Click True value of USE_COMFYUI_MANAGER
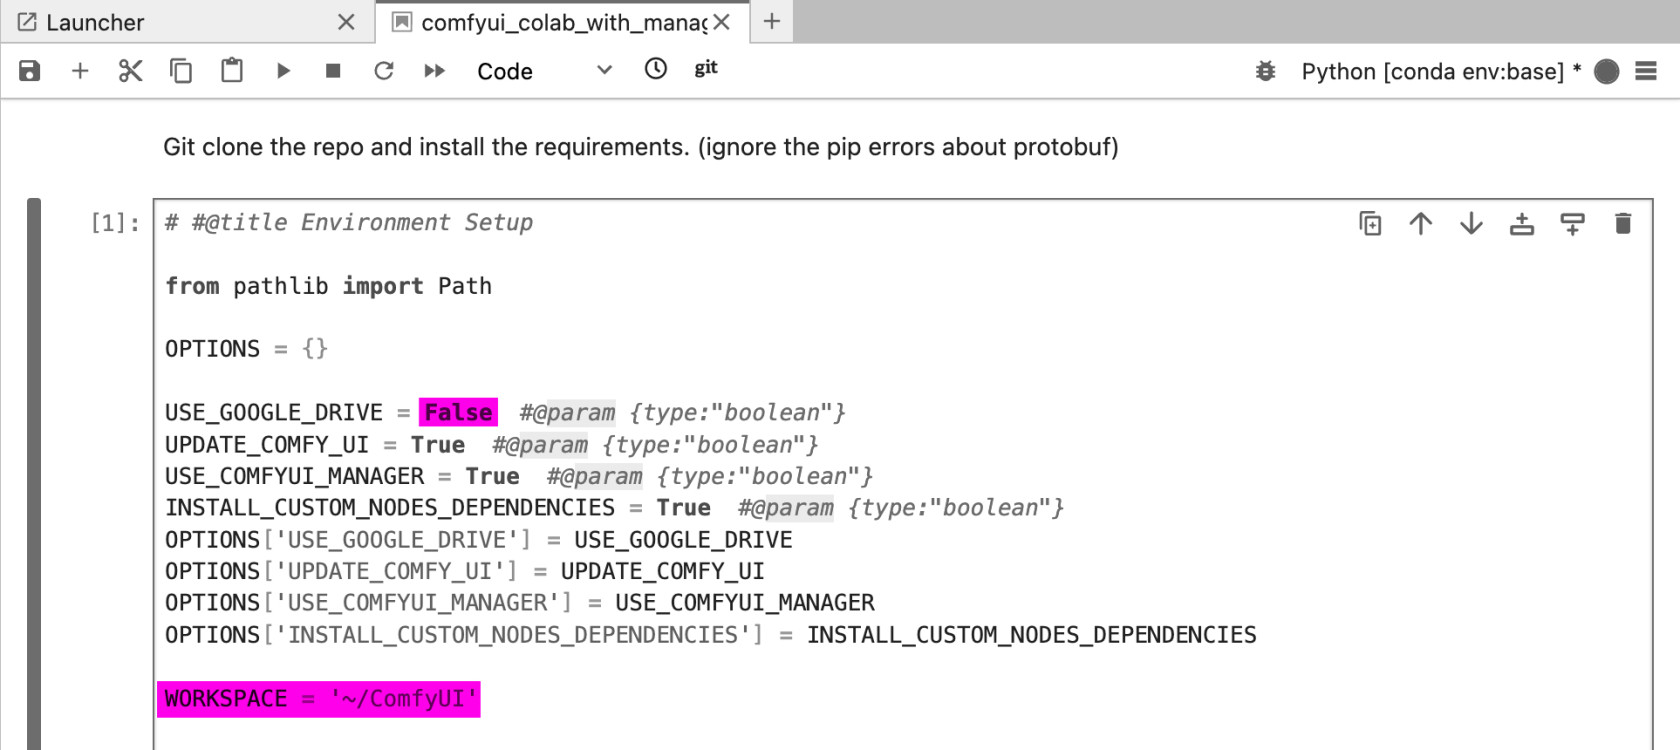 point(493,476)
